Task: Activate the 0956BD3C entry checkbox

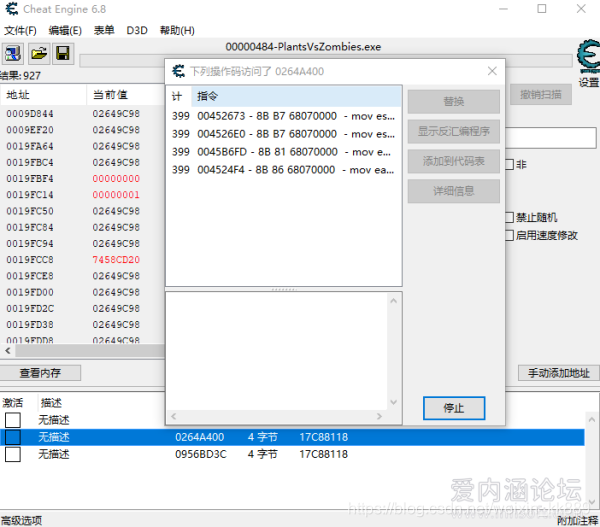Action: click(13, 454)
